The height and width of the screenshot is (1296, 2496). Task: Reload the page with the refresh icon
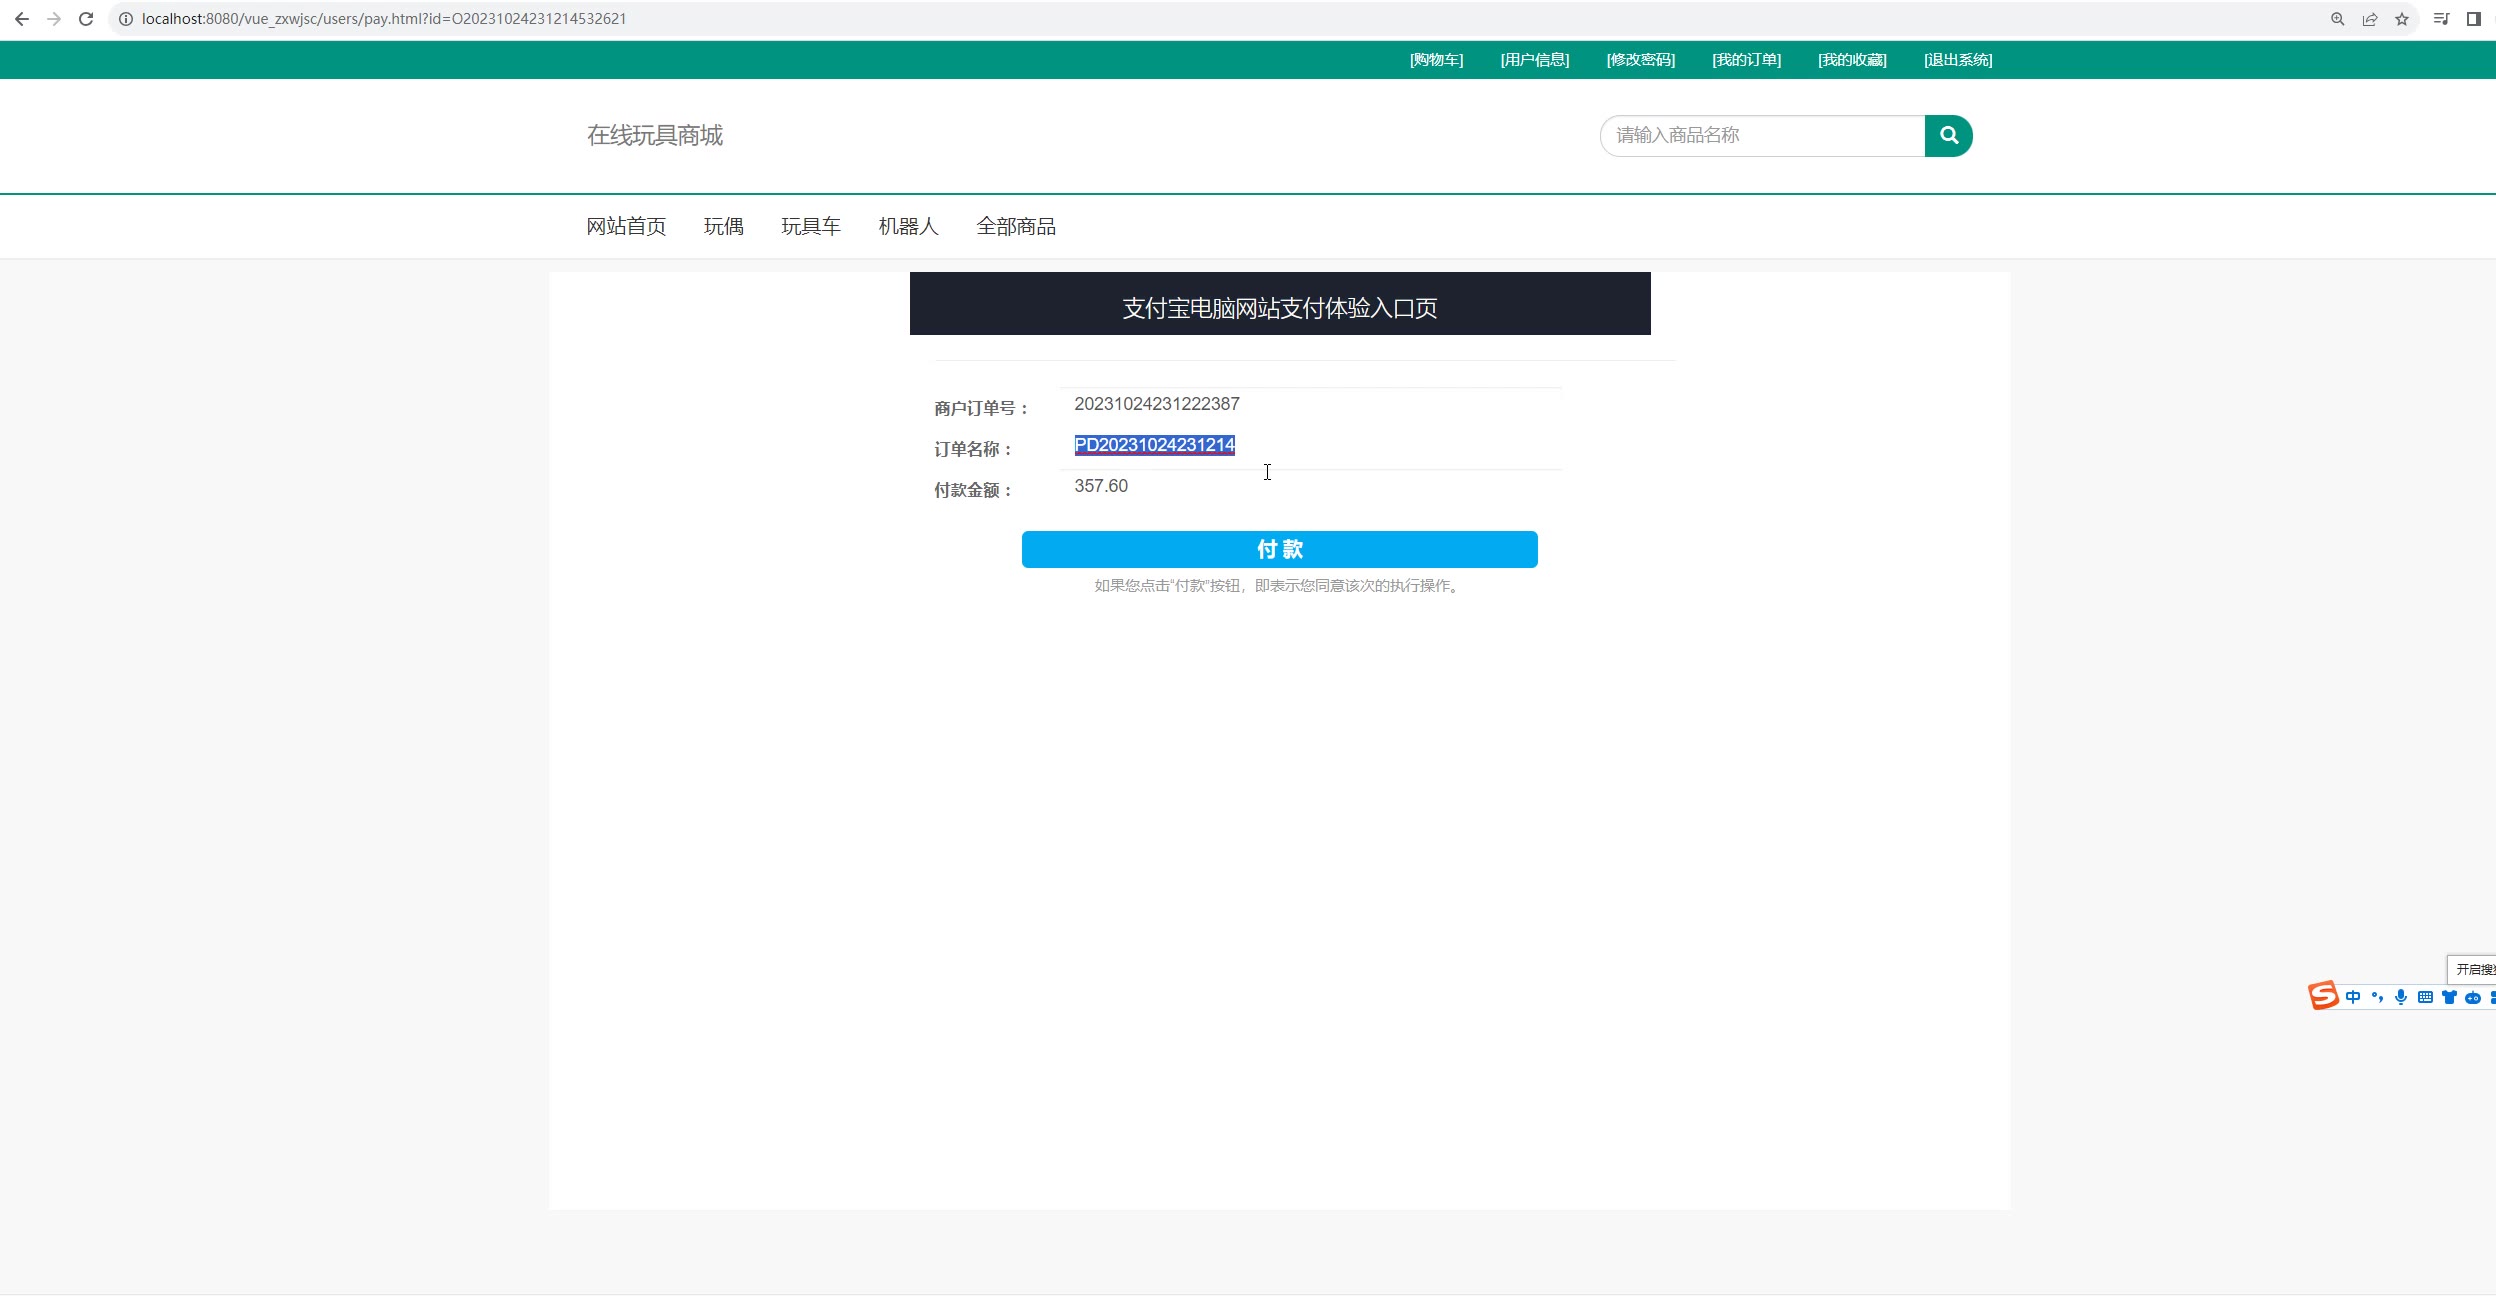[x=86, y=19]
